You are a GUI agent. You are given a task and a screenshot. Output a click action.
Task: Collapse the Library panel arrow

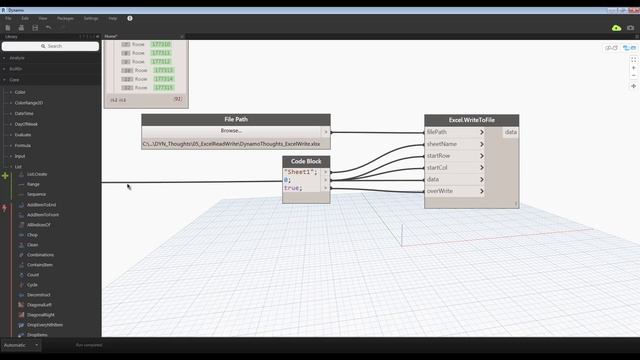click(97, 37)
